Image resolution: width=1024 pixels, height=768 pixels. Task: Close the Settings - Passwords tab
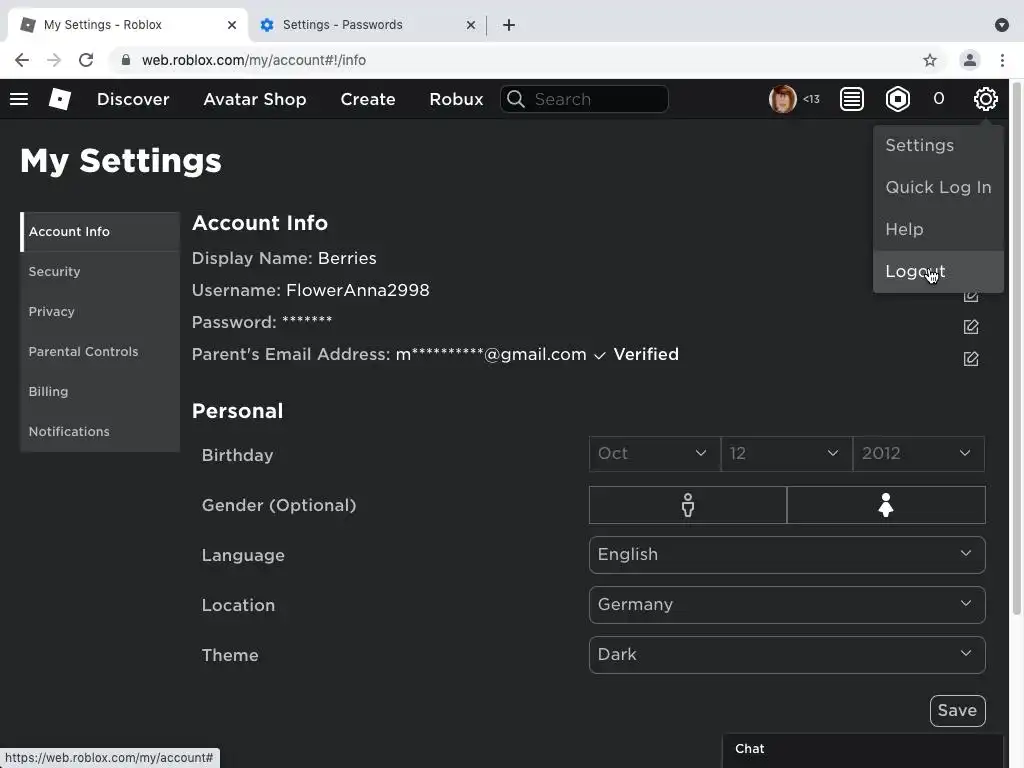pyautogui.click(x=470, y=25)
